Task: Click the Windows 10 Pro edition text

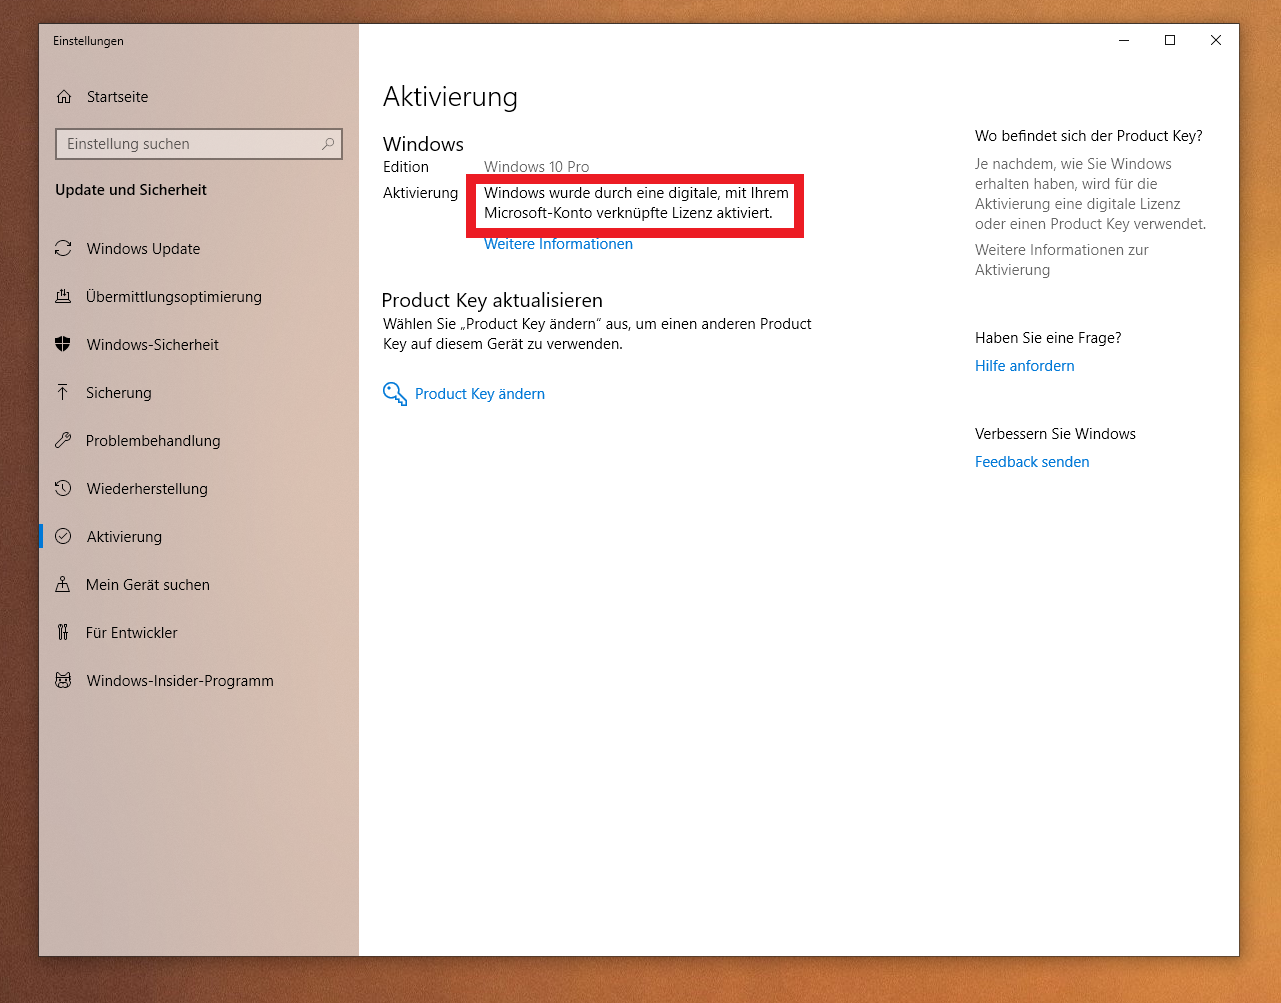Action: tap(537, 167)
